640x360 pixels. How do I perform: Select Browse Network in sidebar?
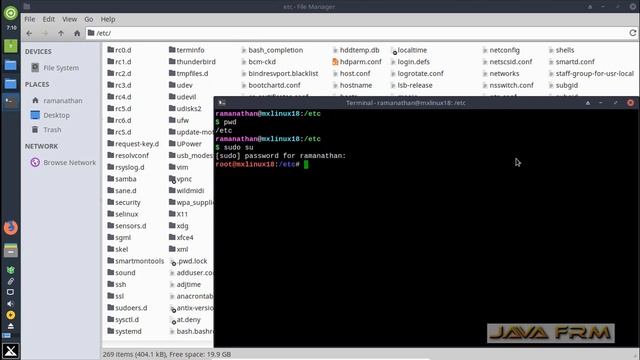click(63, 162)
